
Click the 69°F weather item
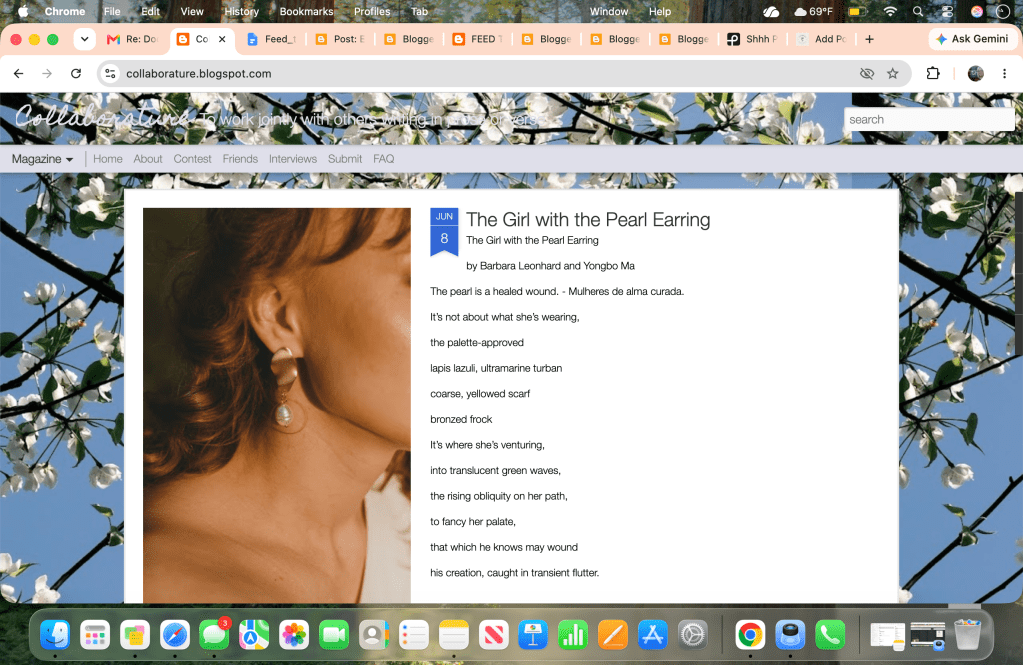pos(813,11)
